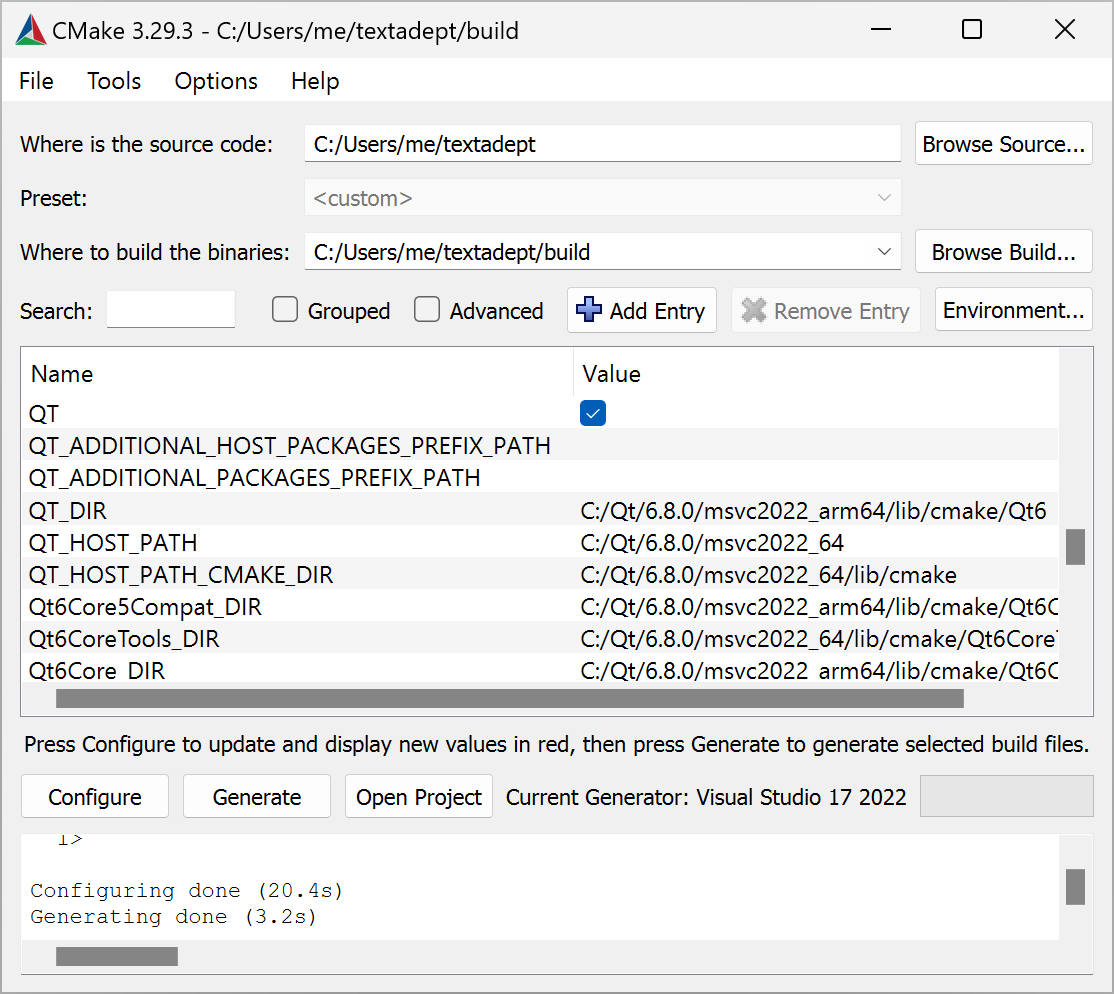Click the Browse Build button
The height and width of the screenshot is (994, 1114).
pyautogui.click(x=1003, y=252)
